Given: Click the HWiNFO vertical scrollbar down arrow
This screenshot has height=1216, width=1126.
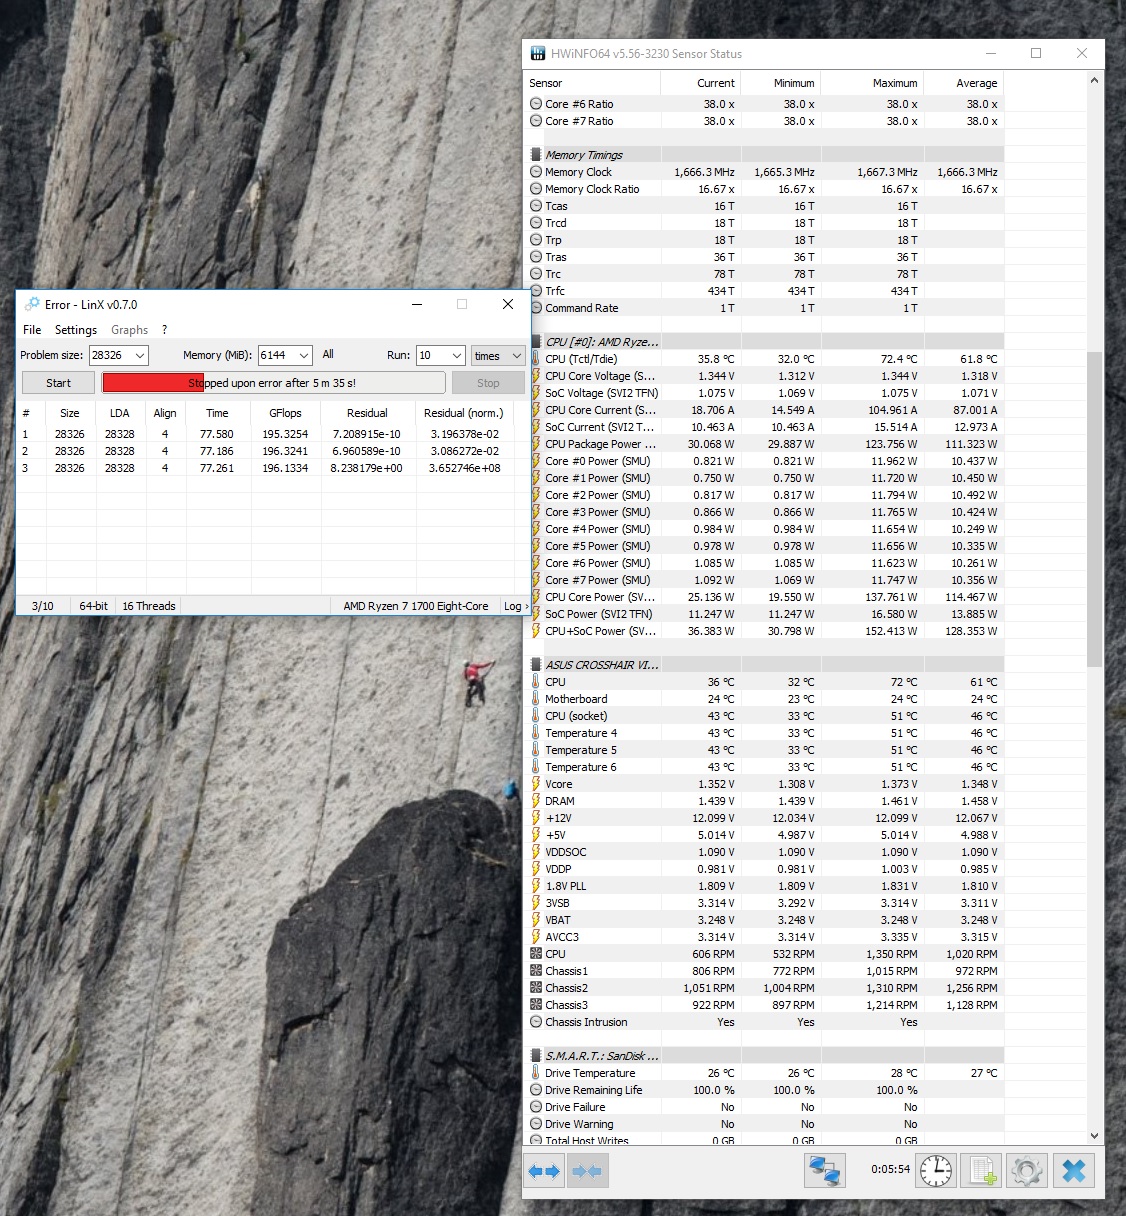Looking at the screenshot, I should click(1094, 1136).
